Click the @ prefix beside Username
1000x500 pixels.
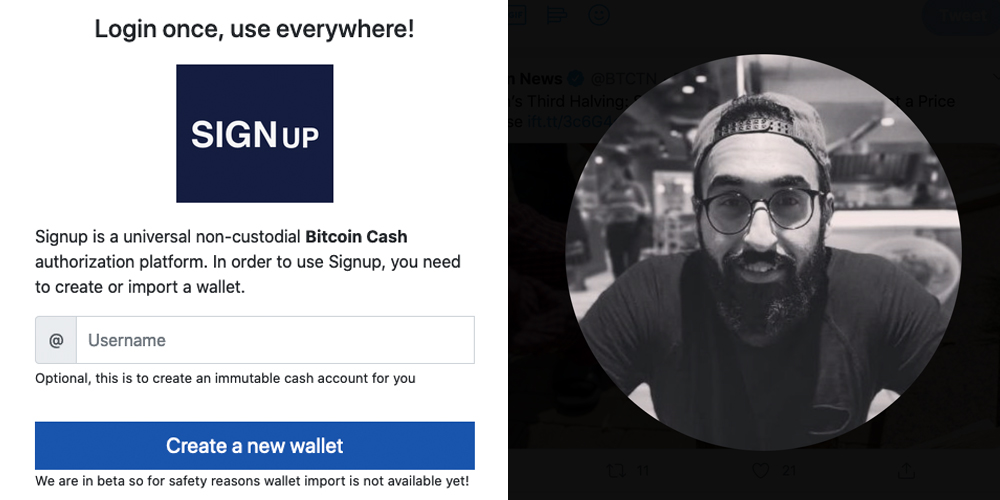56,340
